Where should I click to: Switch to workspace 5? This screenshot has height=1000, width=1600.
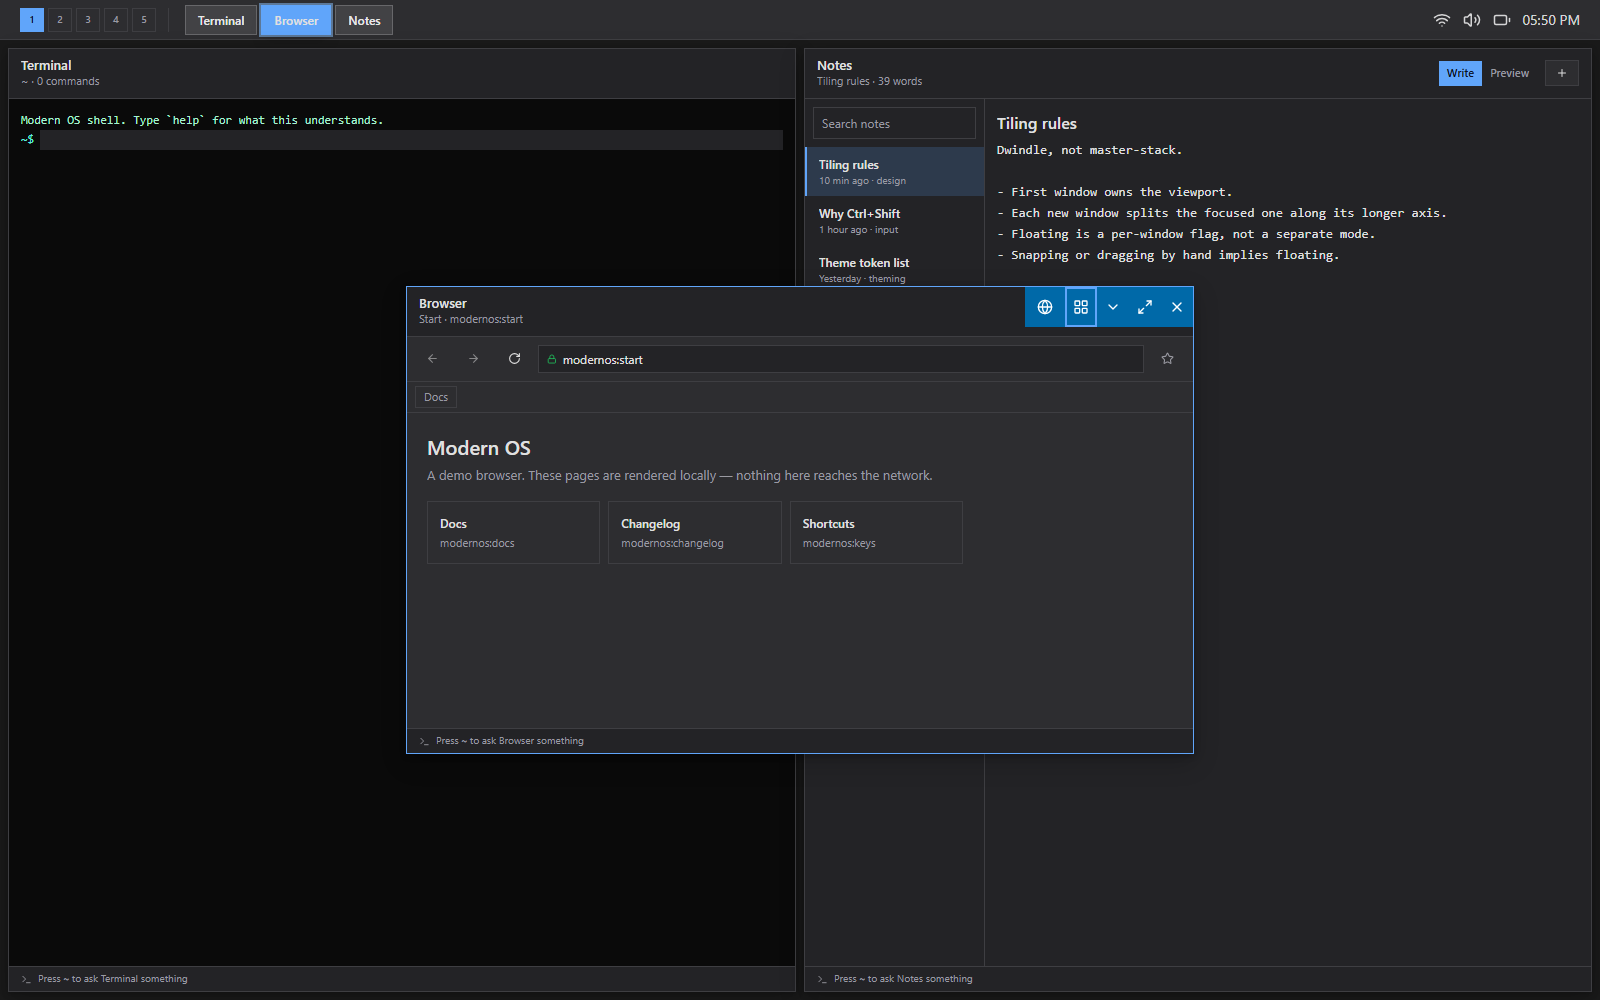click(x=144, y=20)
